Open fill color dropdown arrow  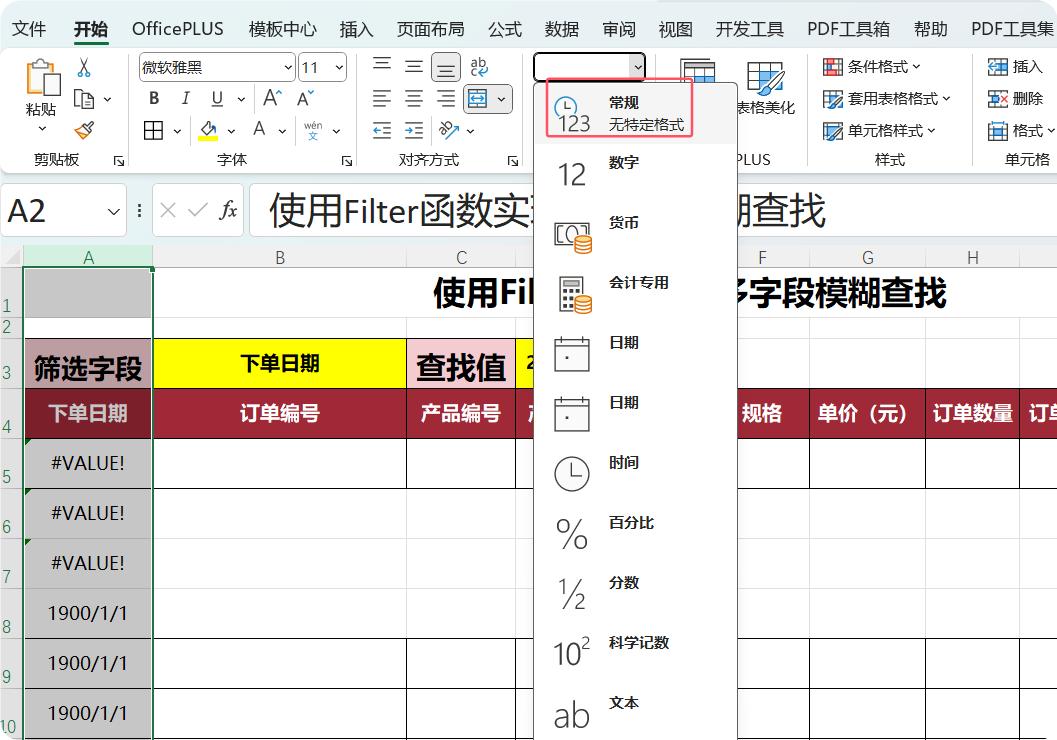tap(231, 131)
